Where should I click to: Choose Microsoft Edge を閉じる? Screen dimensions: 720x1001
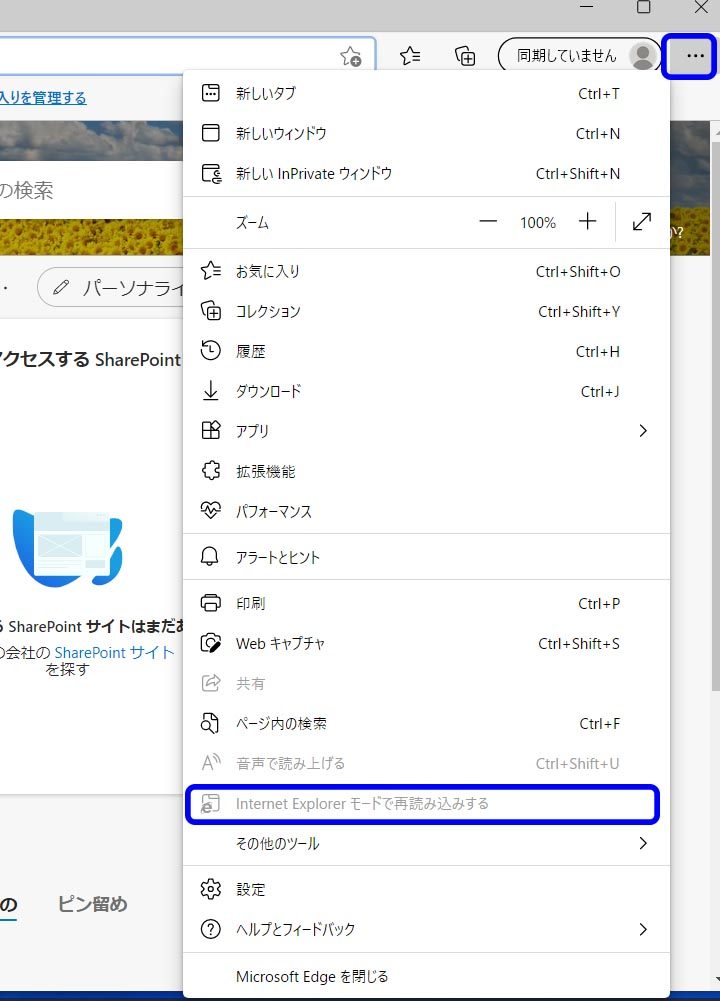click(x=426, y=976)
